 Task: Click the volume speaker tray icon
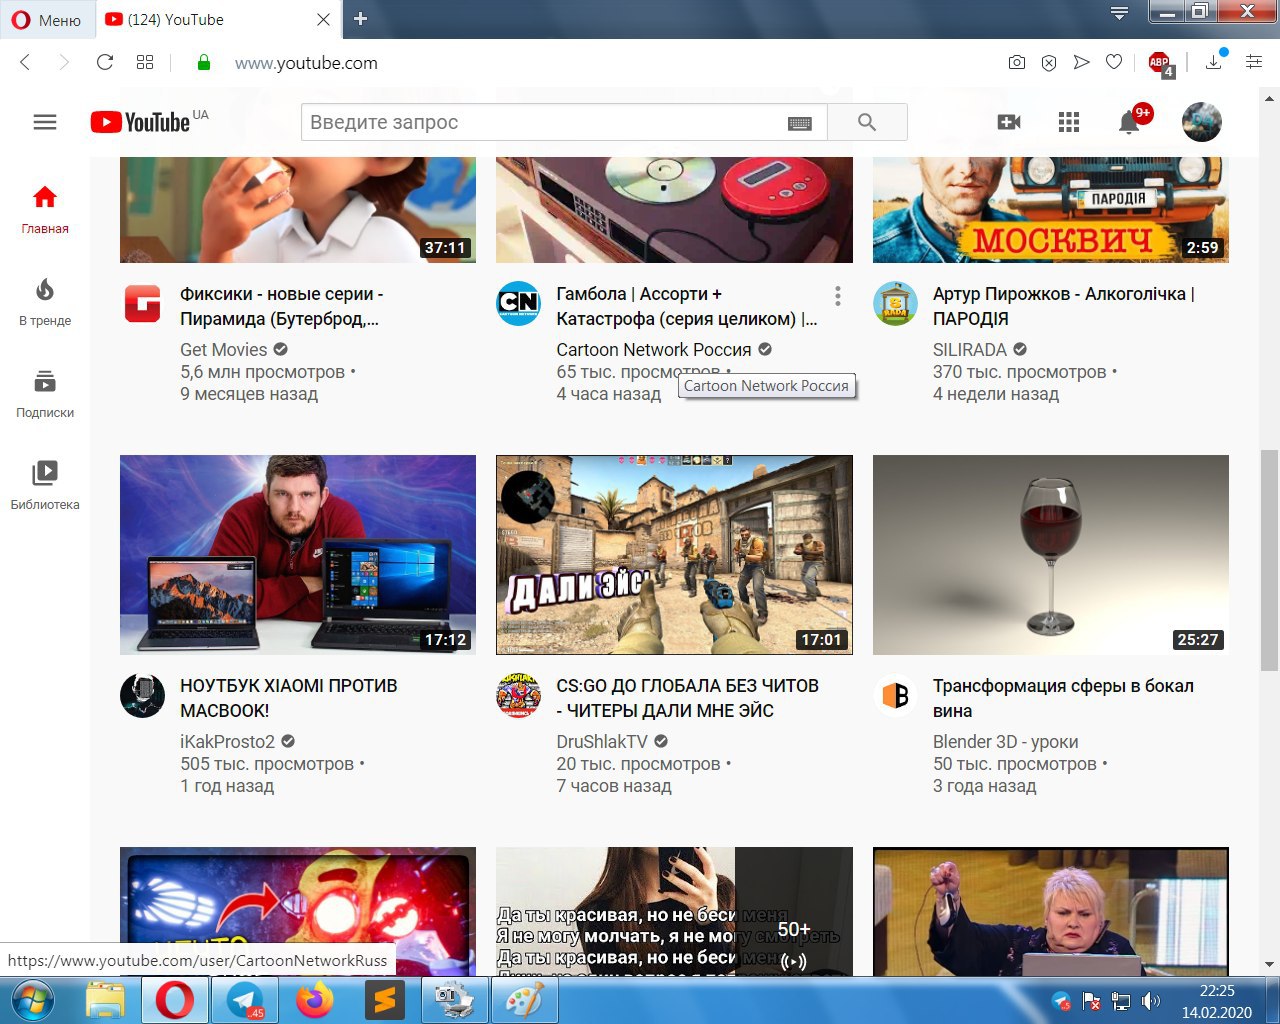point(1151,1001)
